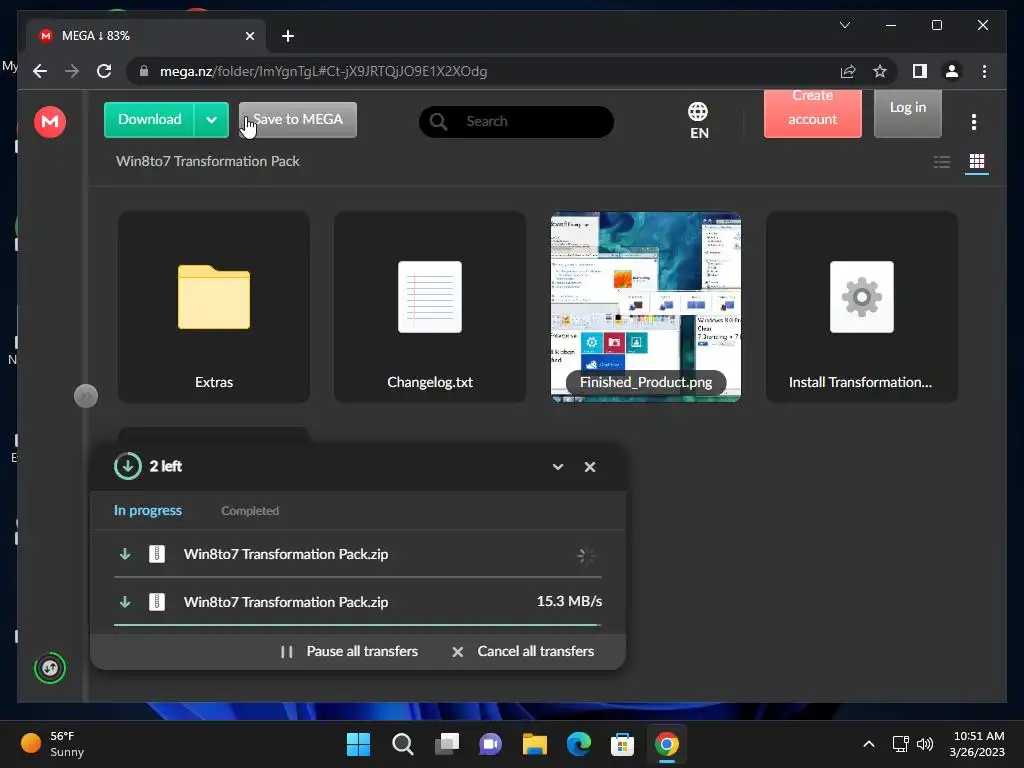Open Finished_Product.png thumbnail
Viewport: 1024px width, 768px height.
[x=645, y=306]
